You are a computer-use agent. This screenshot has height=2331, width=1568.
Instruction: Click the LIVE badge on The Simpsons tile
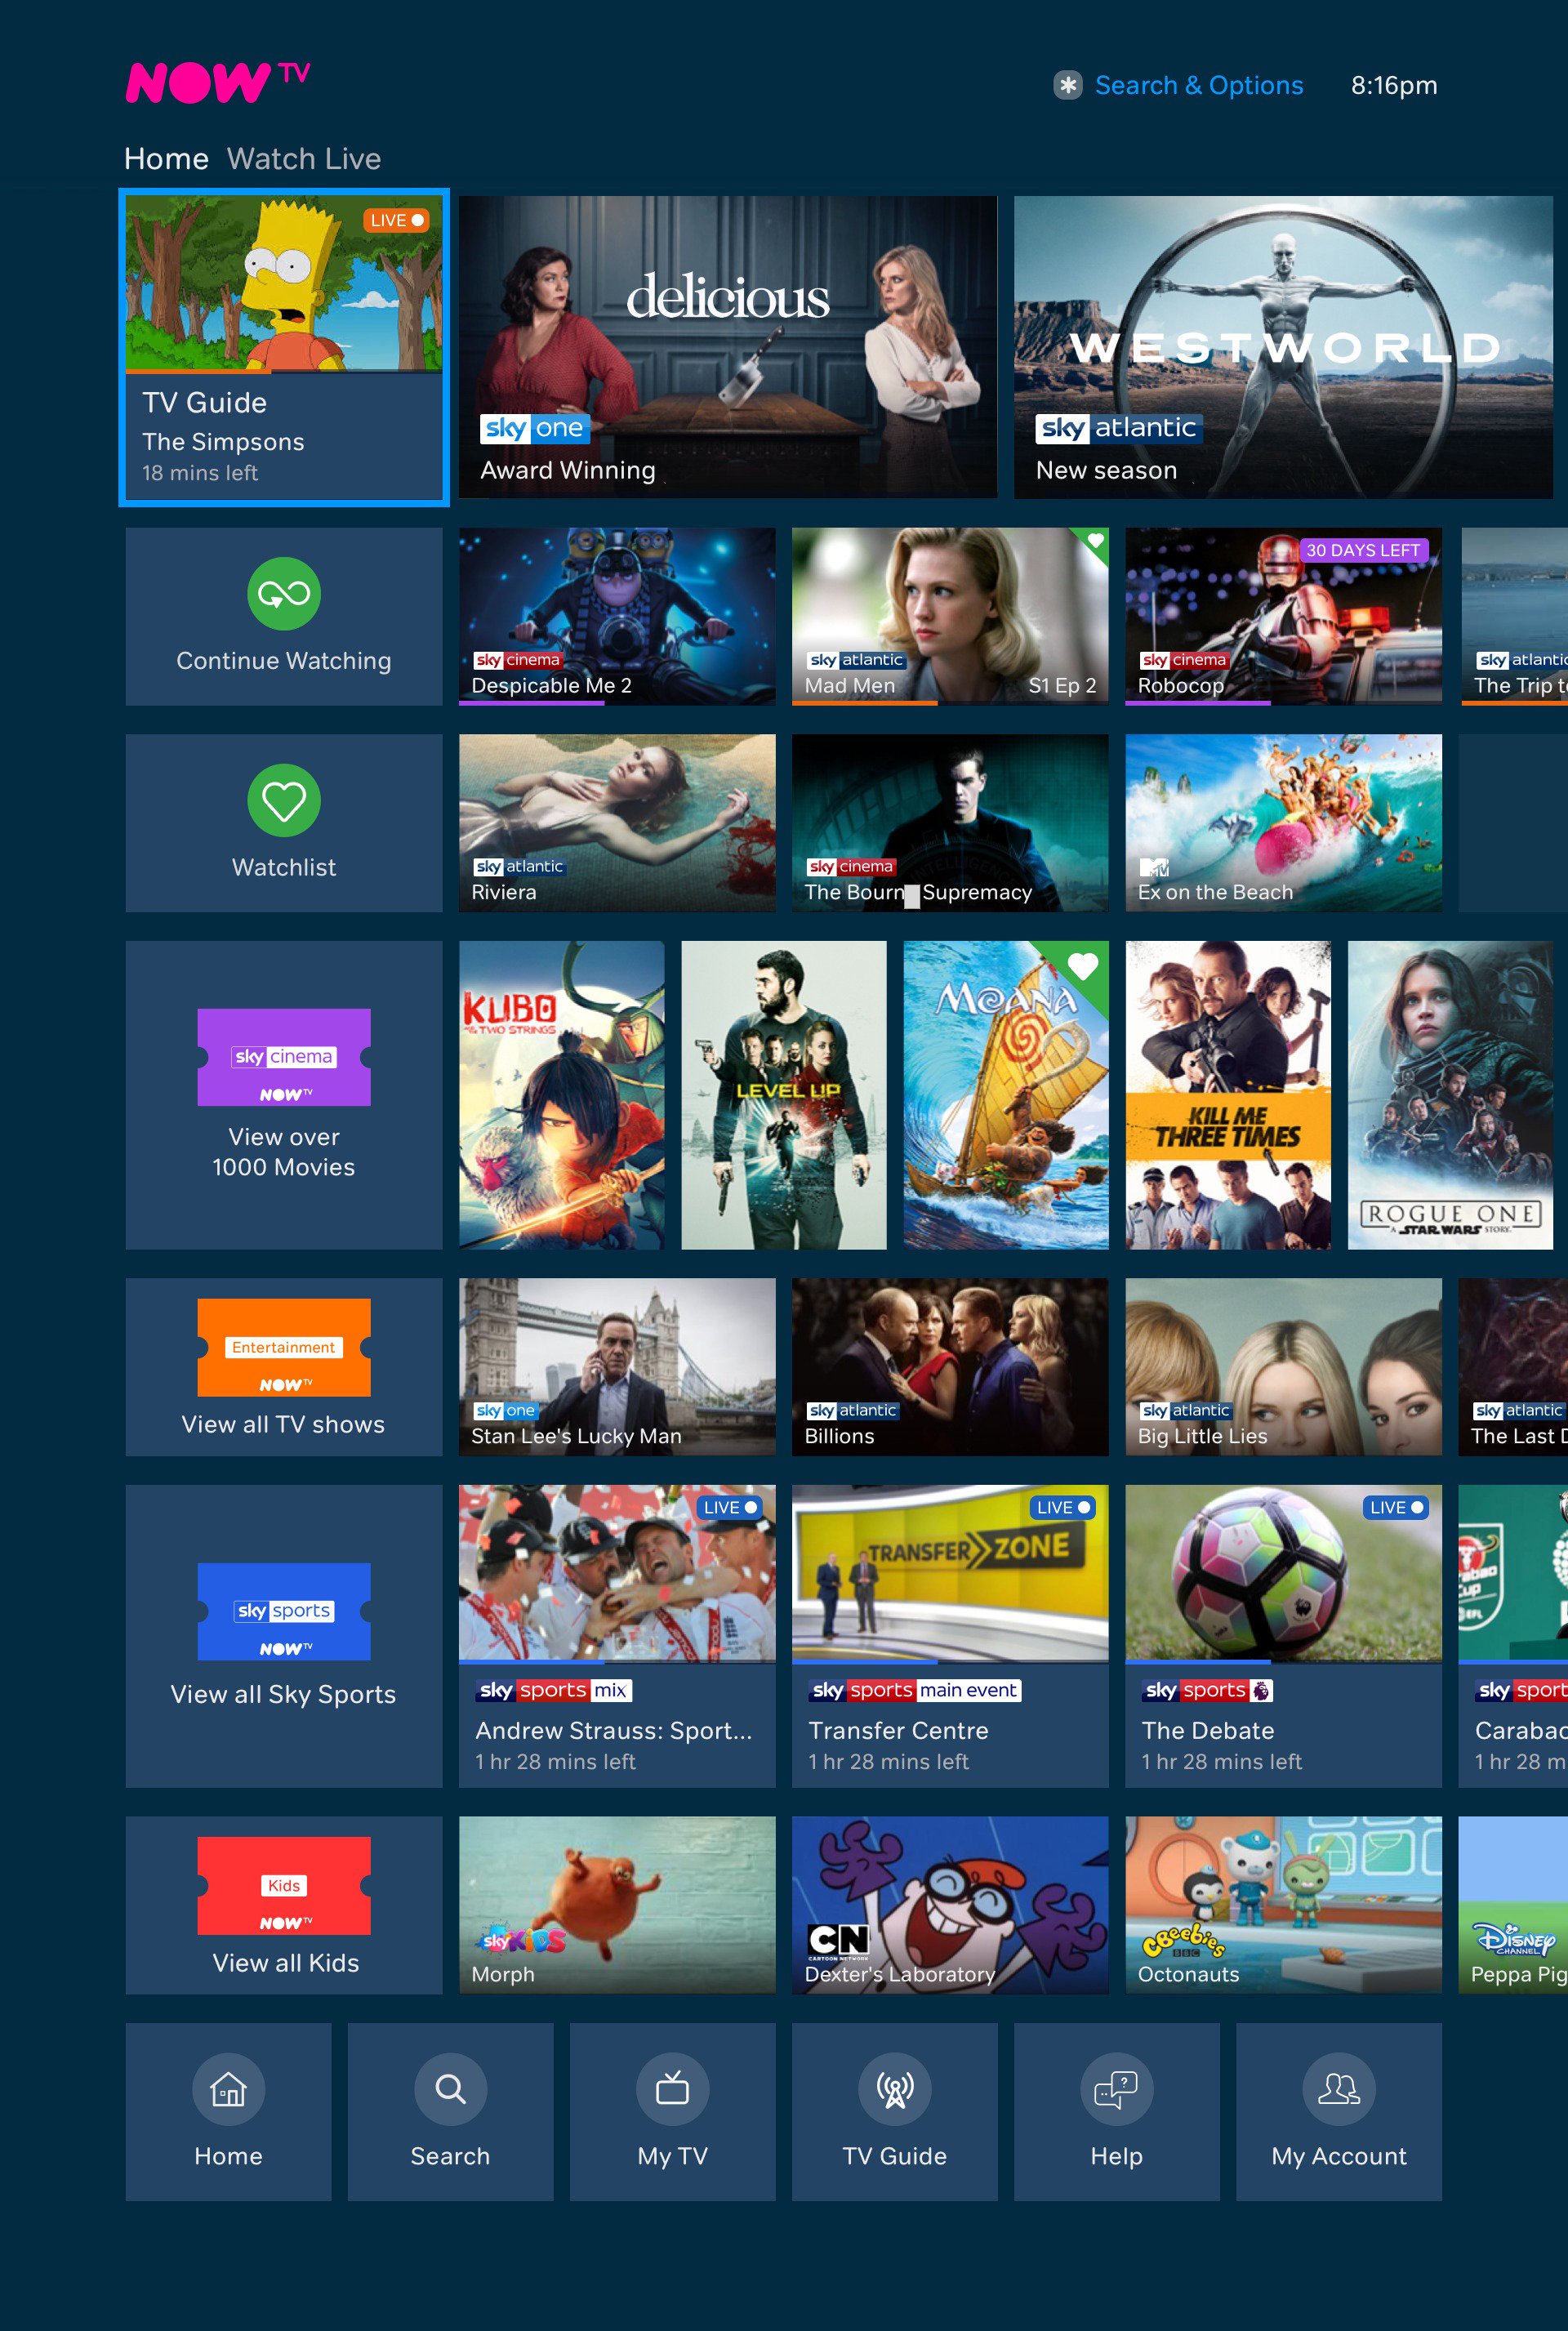pyautogui.click(x=397, y=220)
